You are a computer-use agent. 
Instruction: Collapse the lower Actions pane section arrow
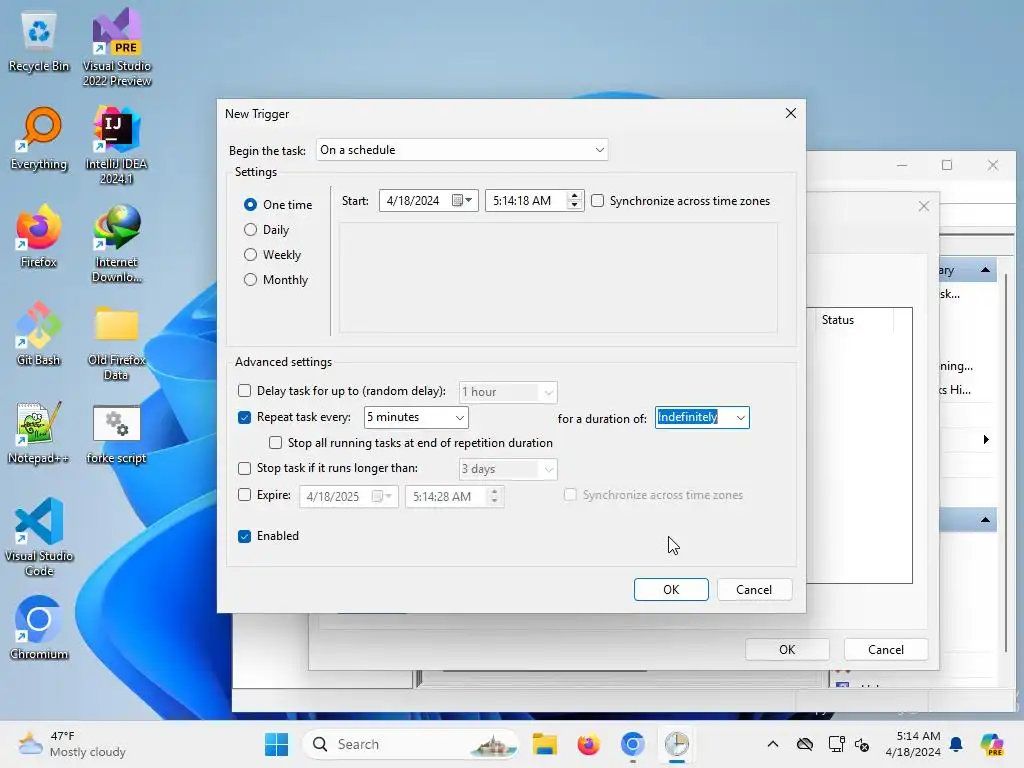pyautogui.click(x=985, y=520)
